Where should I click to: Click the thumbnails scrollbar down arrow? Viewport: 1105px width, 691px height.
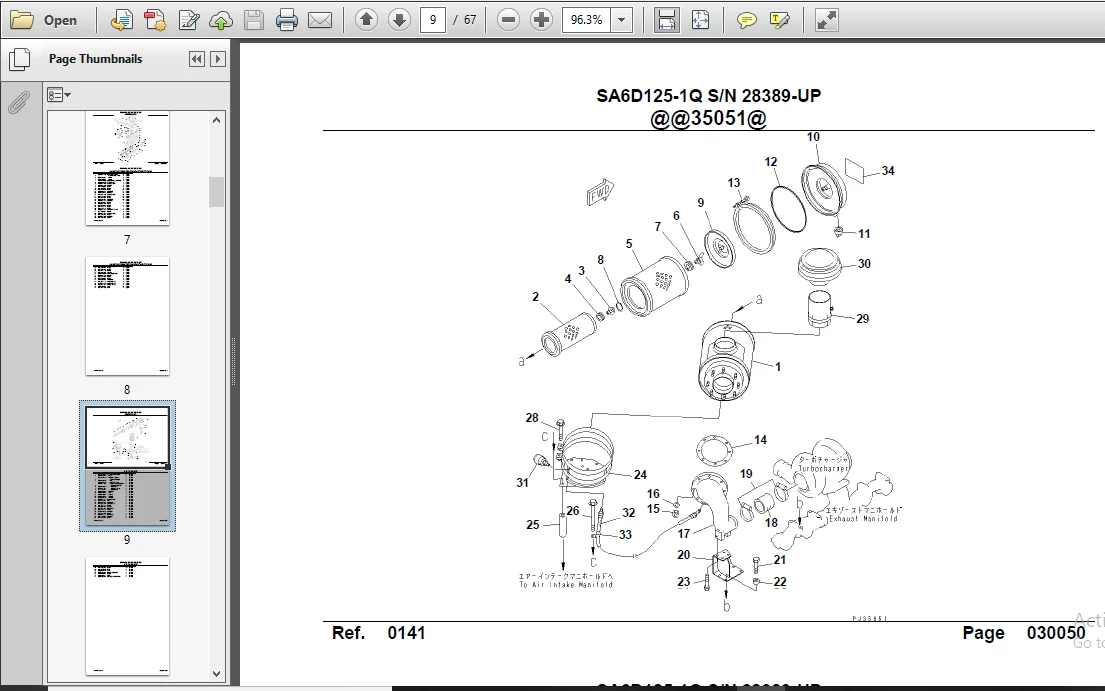(x=216, y=673)
